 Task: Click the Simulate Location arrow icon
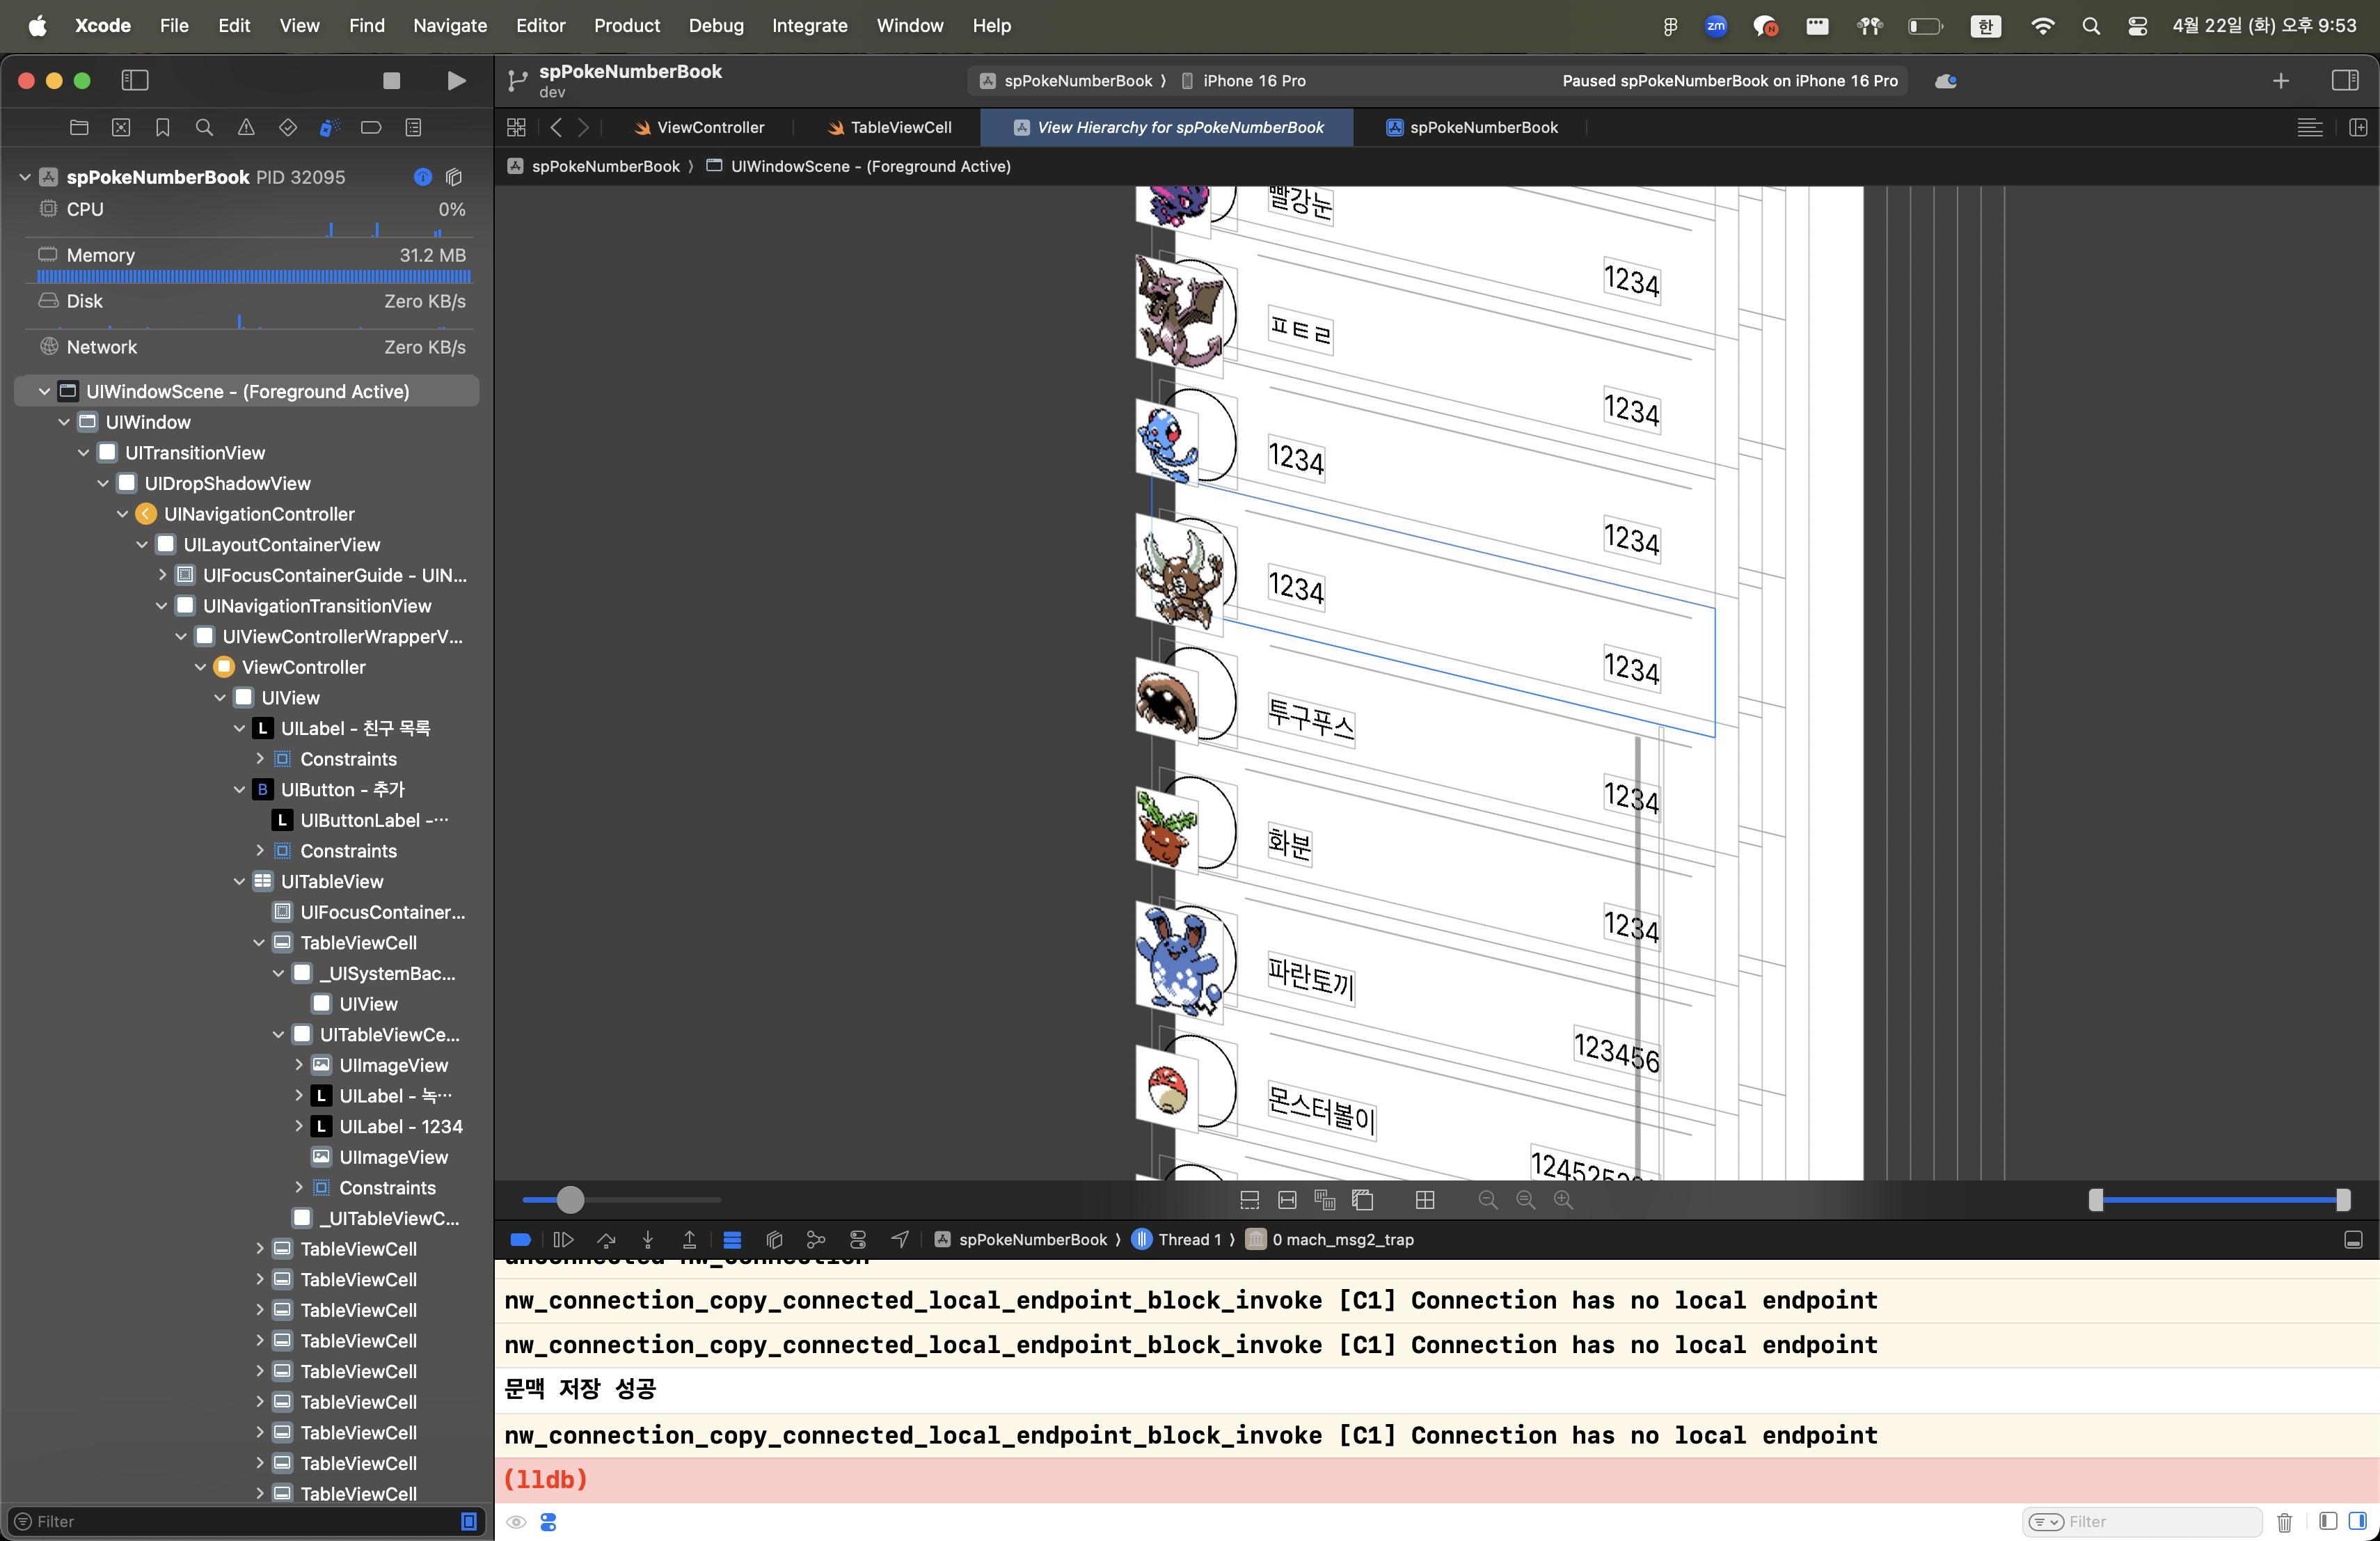click(899, 1239)
